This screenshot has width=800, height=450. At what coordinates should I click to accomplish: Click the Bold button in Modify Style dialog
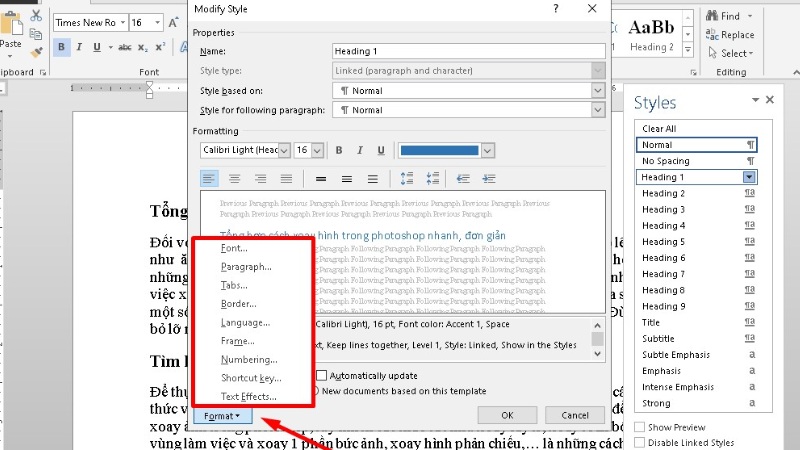point(339,150)
